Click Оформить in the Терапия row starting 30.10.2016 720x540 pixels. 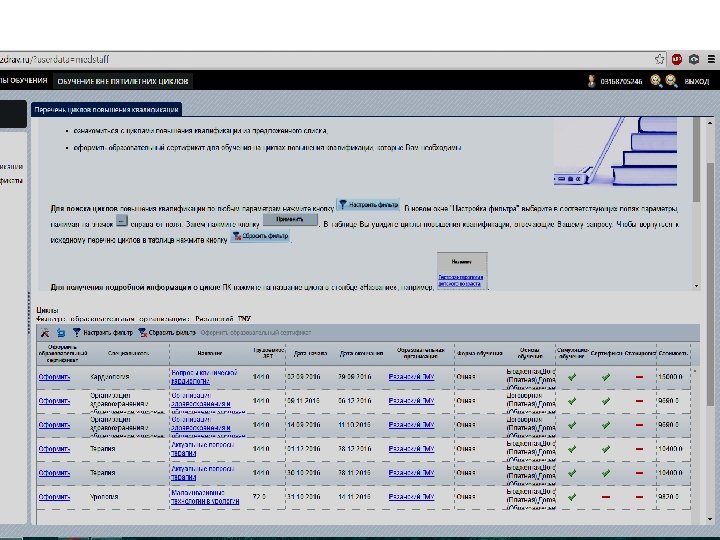(54, 473)
